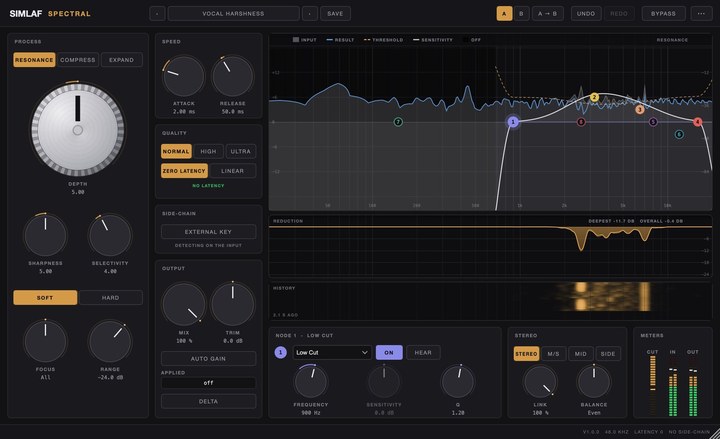Click the Threshold legend entry above the graph

coord(383,40)
